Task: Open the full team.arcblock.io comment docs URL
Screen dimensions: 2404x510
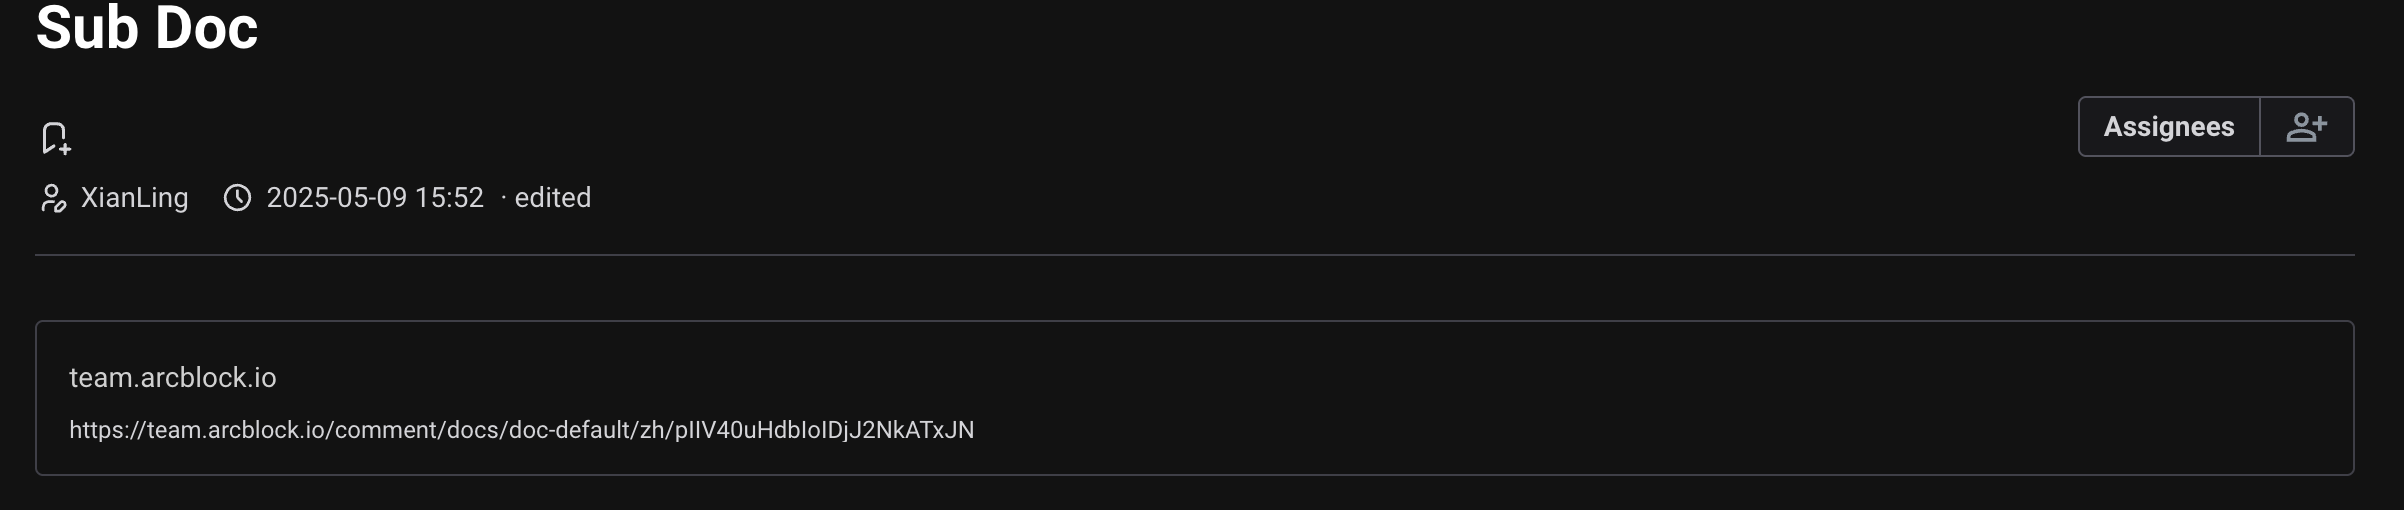Action: pos(521,430)
